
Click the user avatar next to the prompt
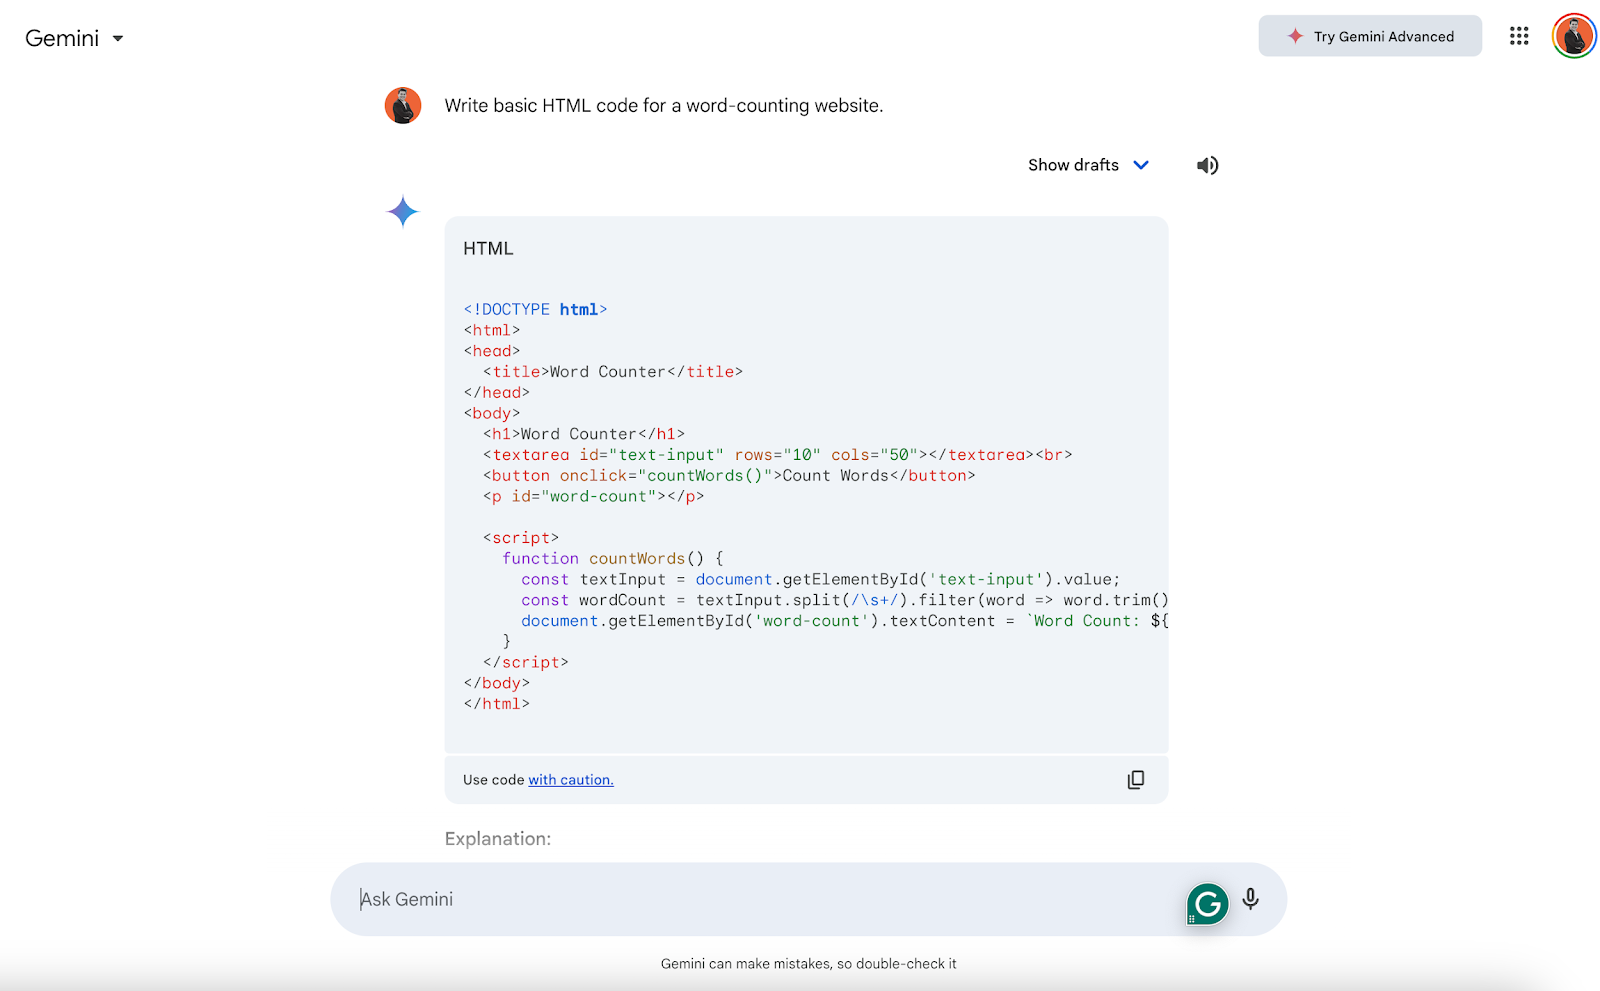(403, 104)
